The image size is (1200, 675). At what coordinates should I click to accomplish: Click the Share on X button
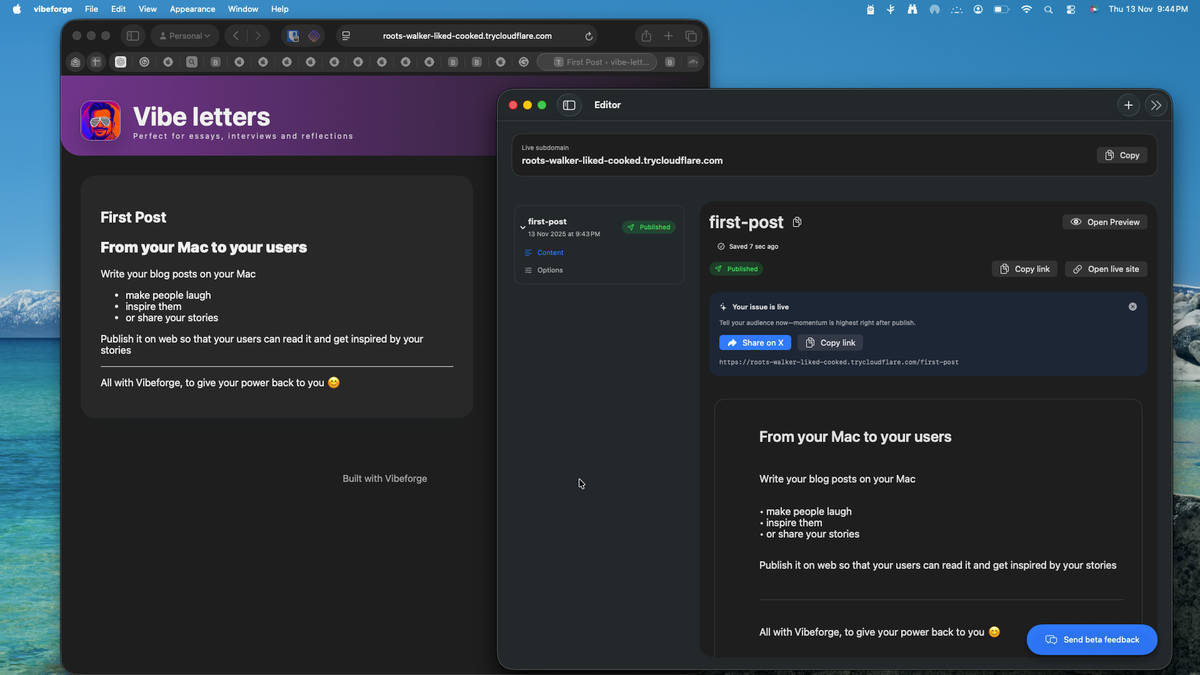pyautogui.click(x=755, y=343)
